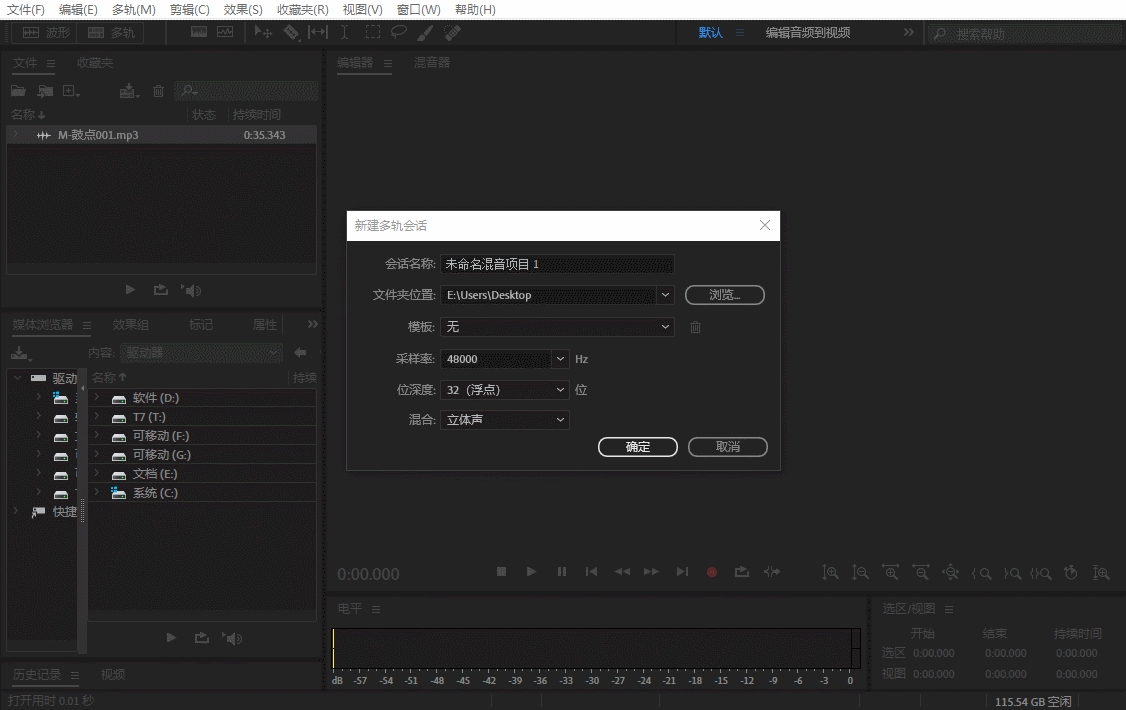Click delete template trash icon in dialog
The width and height of the screenshot is (1126, 710).
point(696,327)
